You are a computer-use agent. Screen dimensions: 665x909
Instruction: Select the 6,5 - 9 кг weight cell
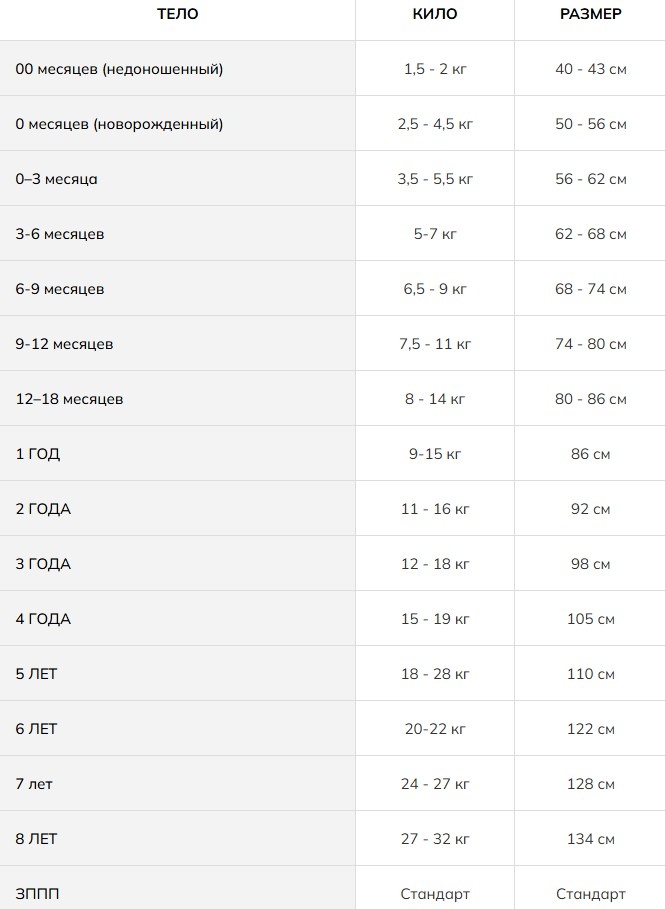coord(435,289)
